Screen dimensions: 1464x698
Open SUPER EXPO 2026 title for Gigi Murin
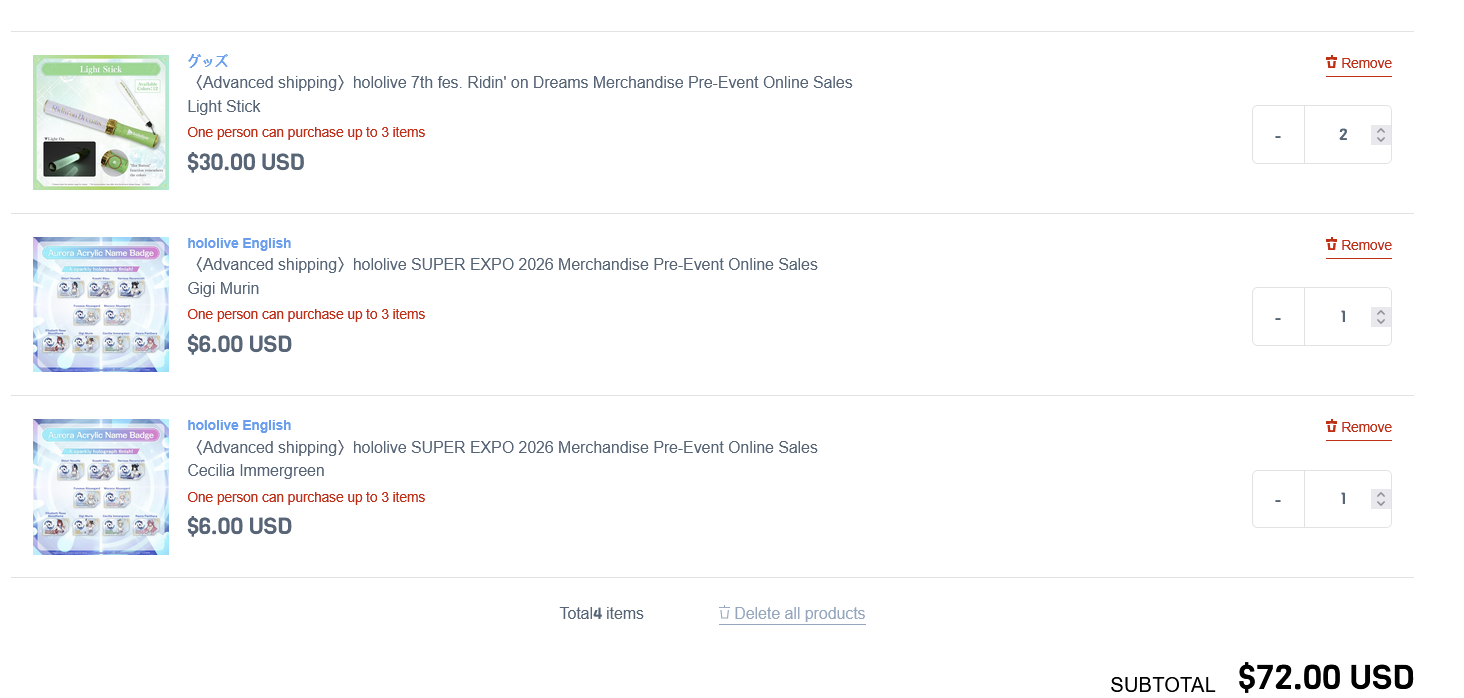tap(503, 265)
